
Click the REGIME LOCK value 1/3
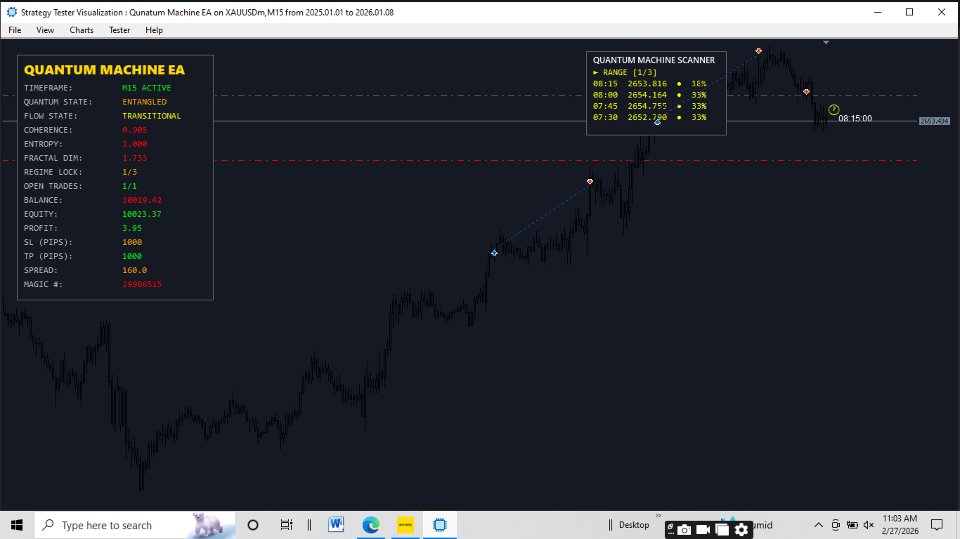[129, 172]
